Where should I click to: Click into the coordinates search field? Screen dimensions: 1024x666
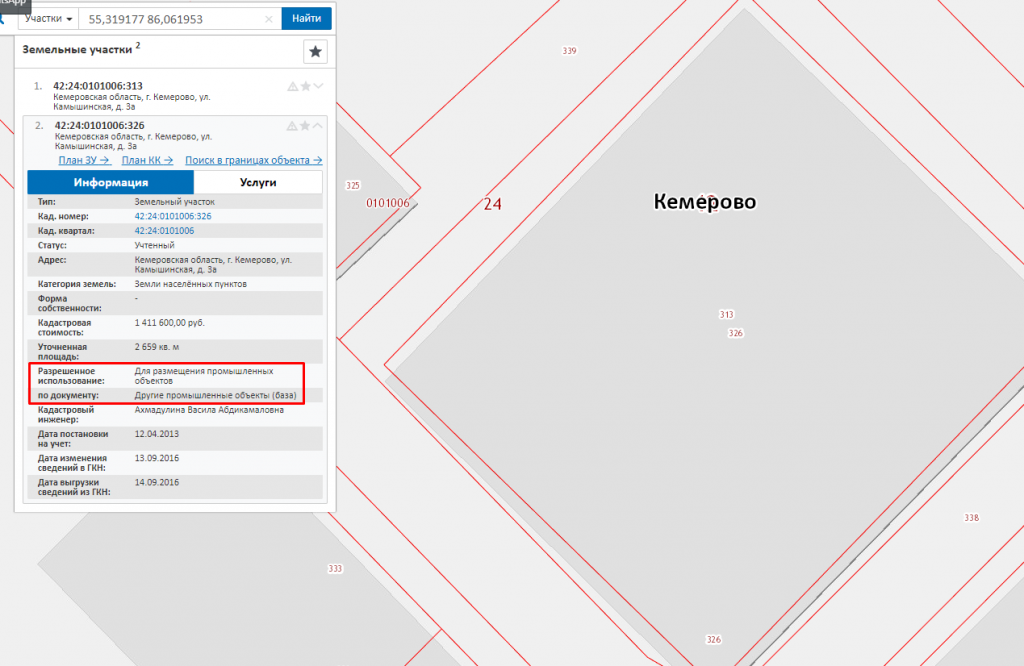175,19
